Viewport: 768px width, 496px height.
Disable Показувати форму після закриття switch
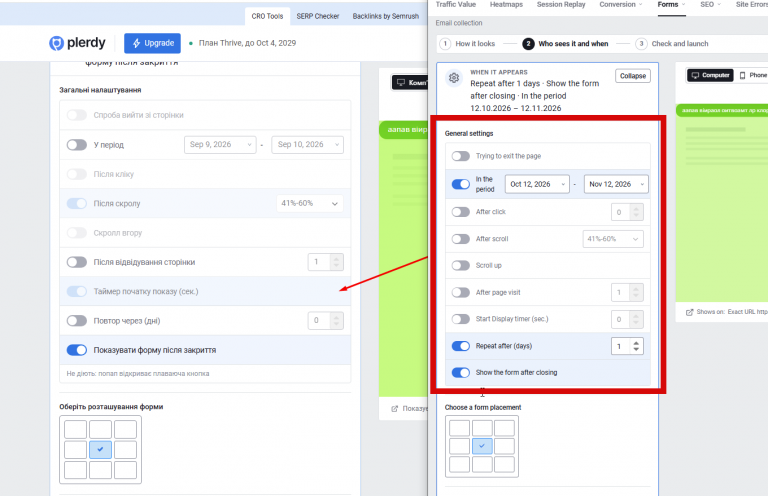pos(77,350)
